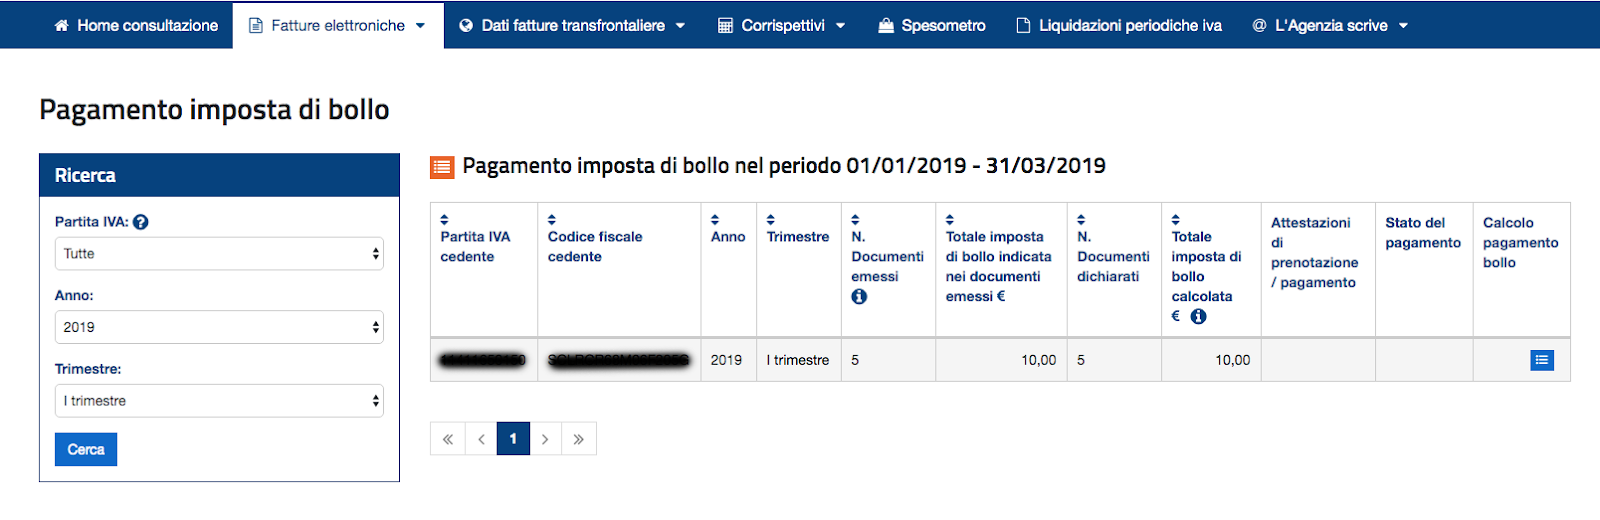Click the info icon beside Totale imposta calcolata

point(1198,317)
